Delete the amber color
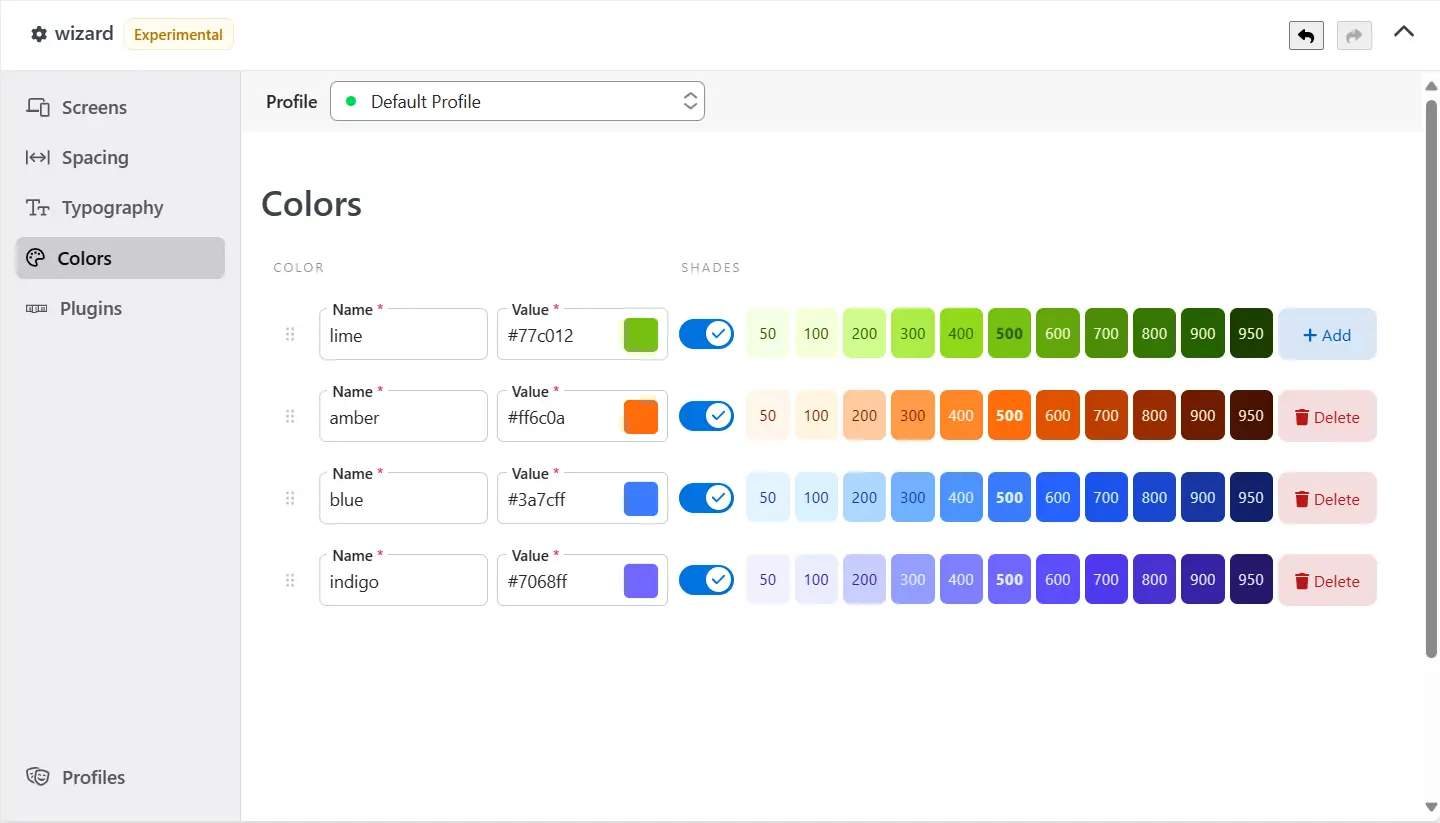This screenshot has width=1440, height=823. (1327, 416)
